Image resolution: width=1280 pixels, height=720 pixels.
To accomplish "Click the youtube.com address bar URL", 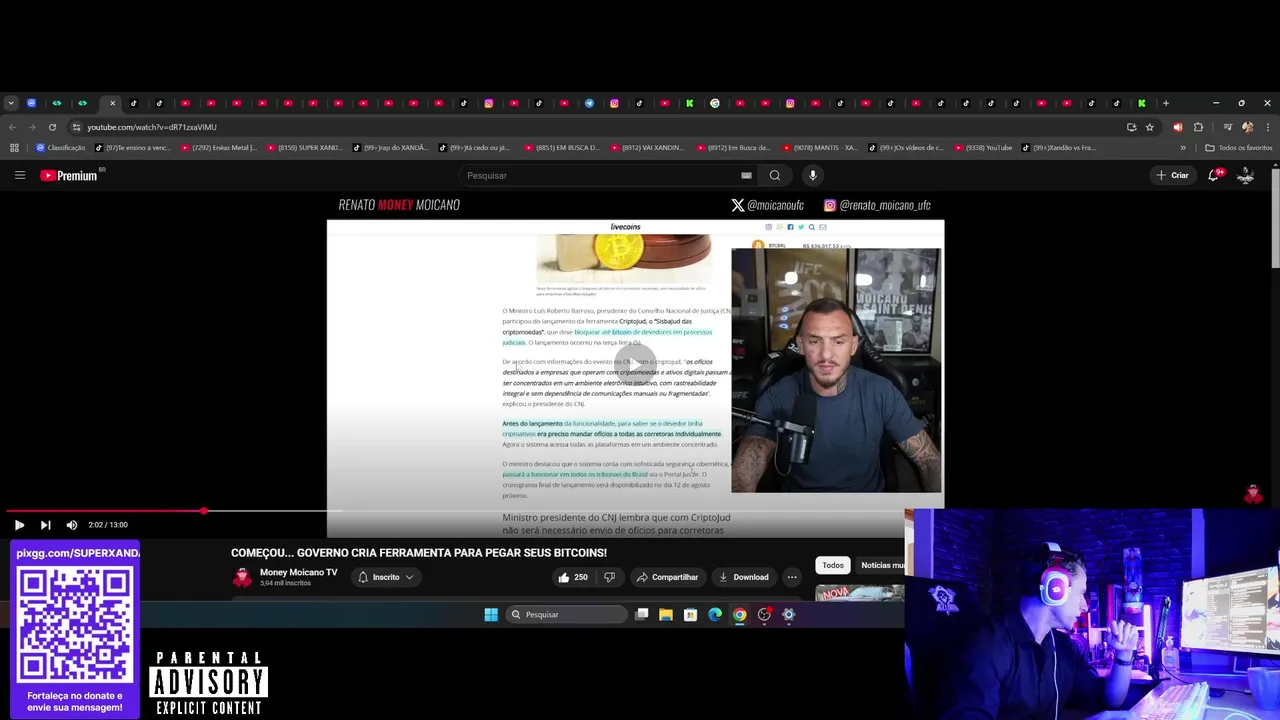I will click(151, 127).
